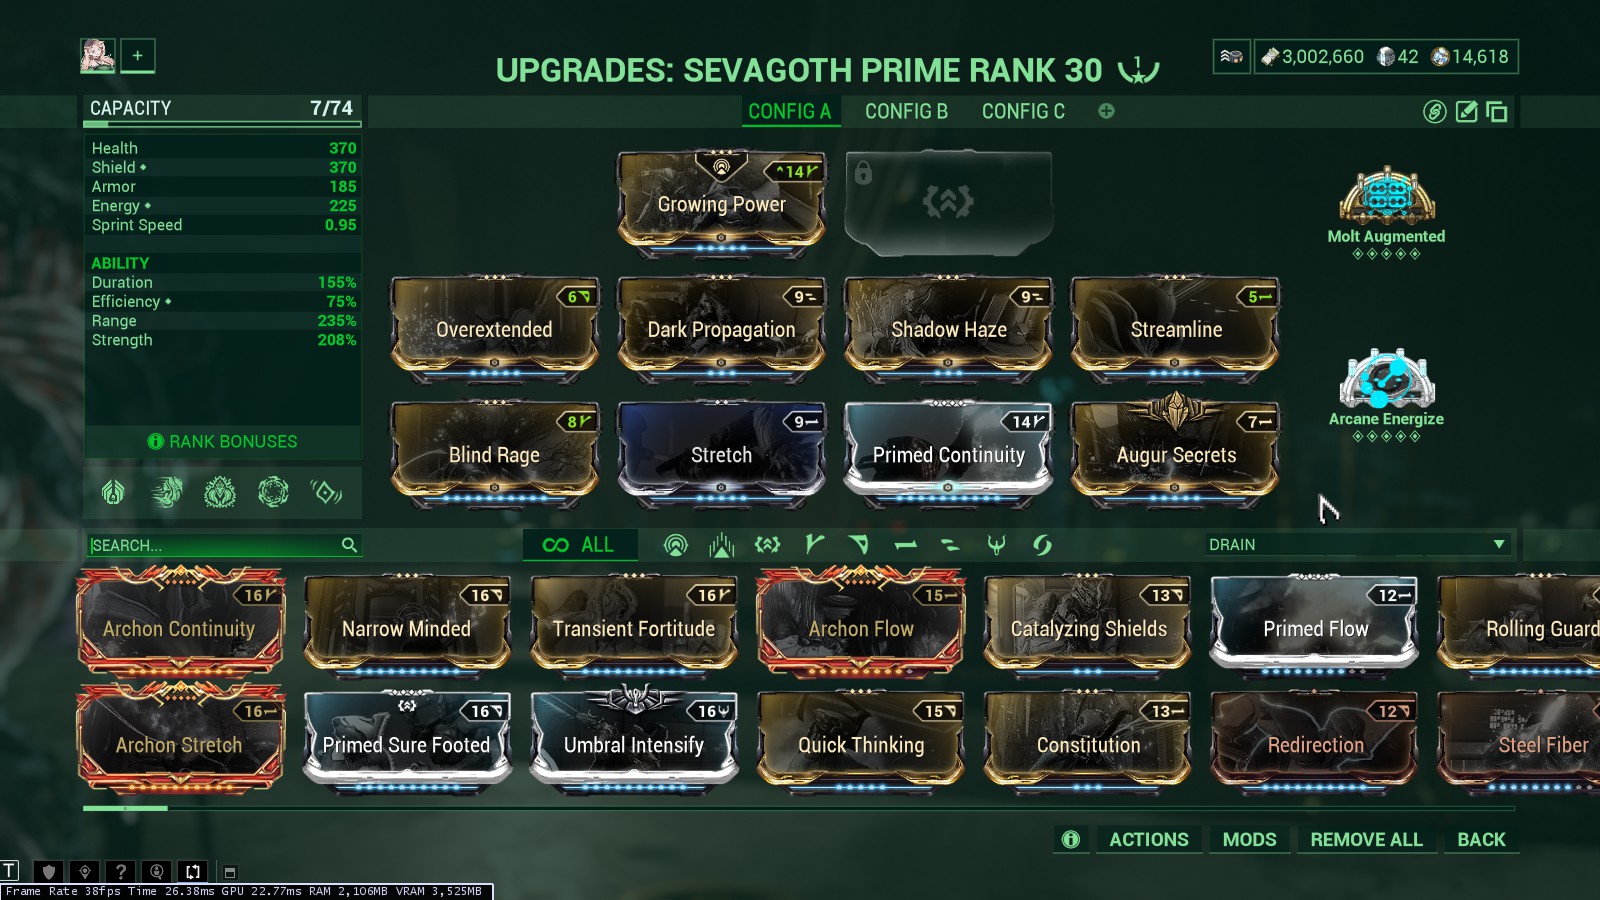
Task: Add a new config with plus icon
Action: tap(1106, 111)
